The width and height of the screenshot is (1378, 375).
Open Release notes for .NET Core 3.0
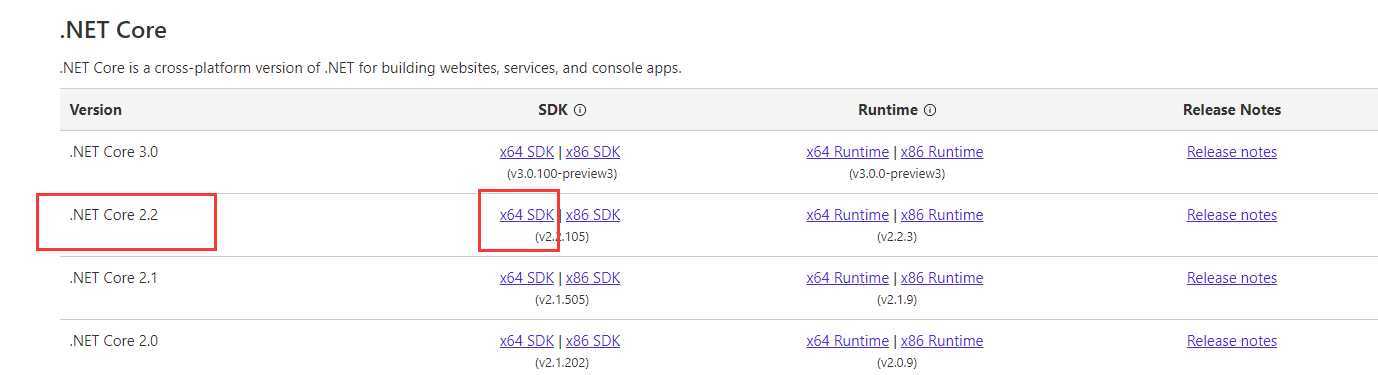(1232, 152)
